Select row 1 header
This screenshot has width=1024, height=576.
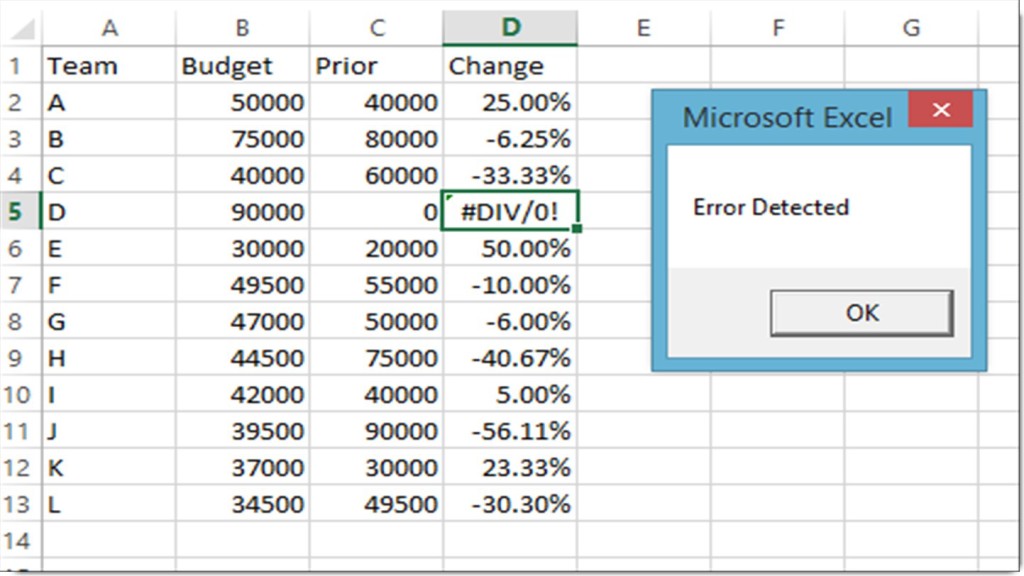(20, 66)
